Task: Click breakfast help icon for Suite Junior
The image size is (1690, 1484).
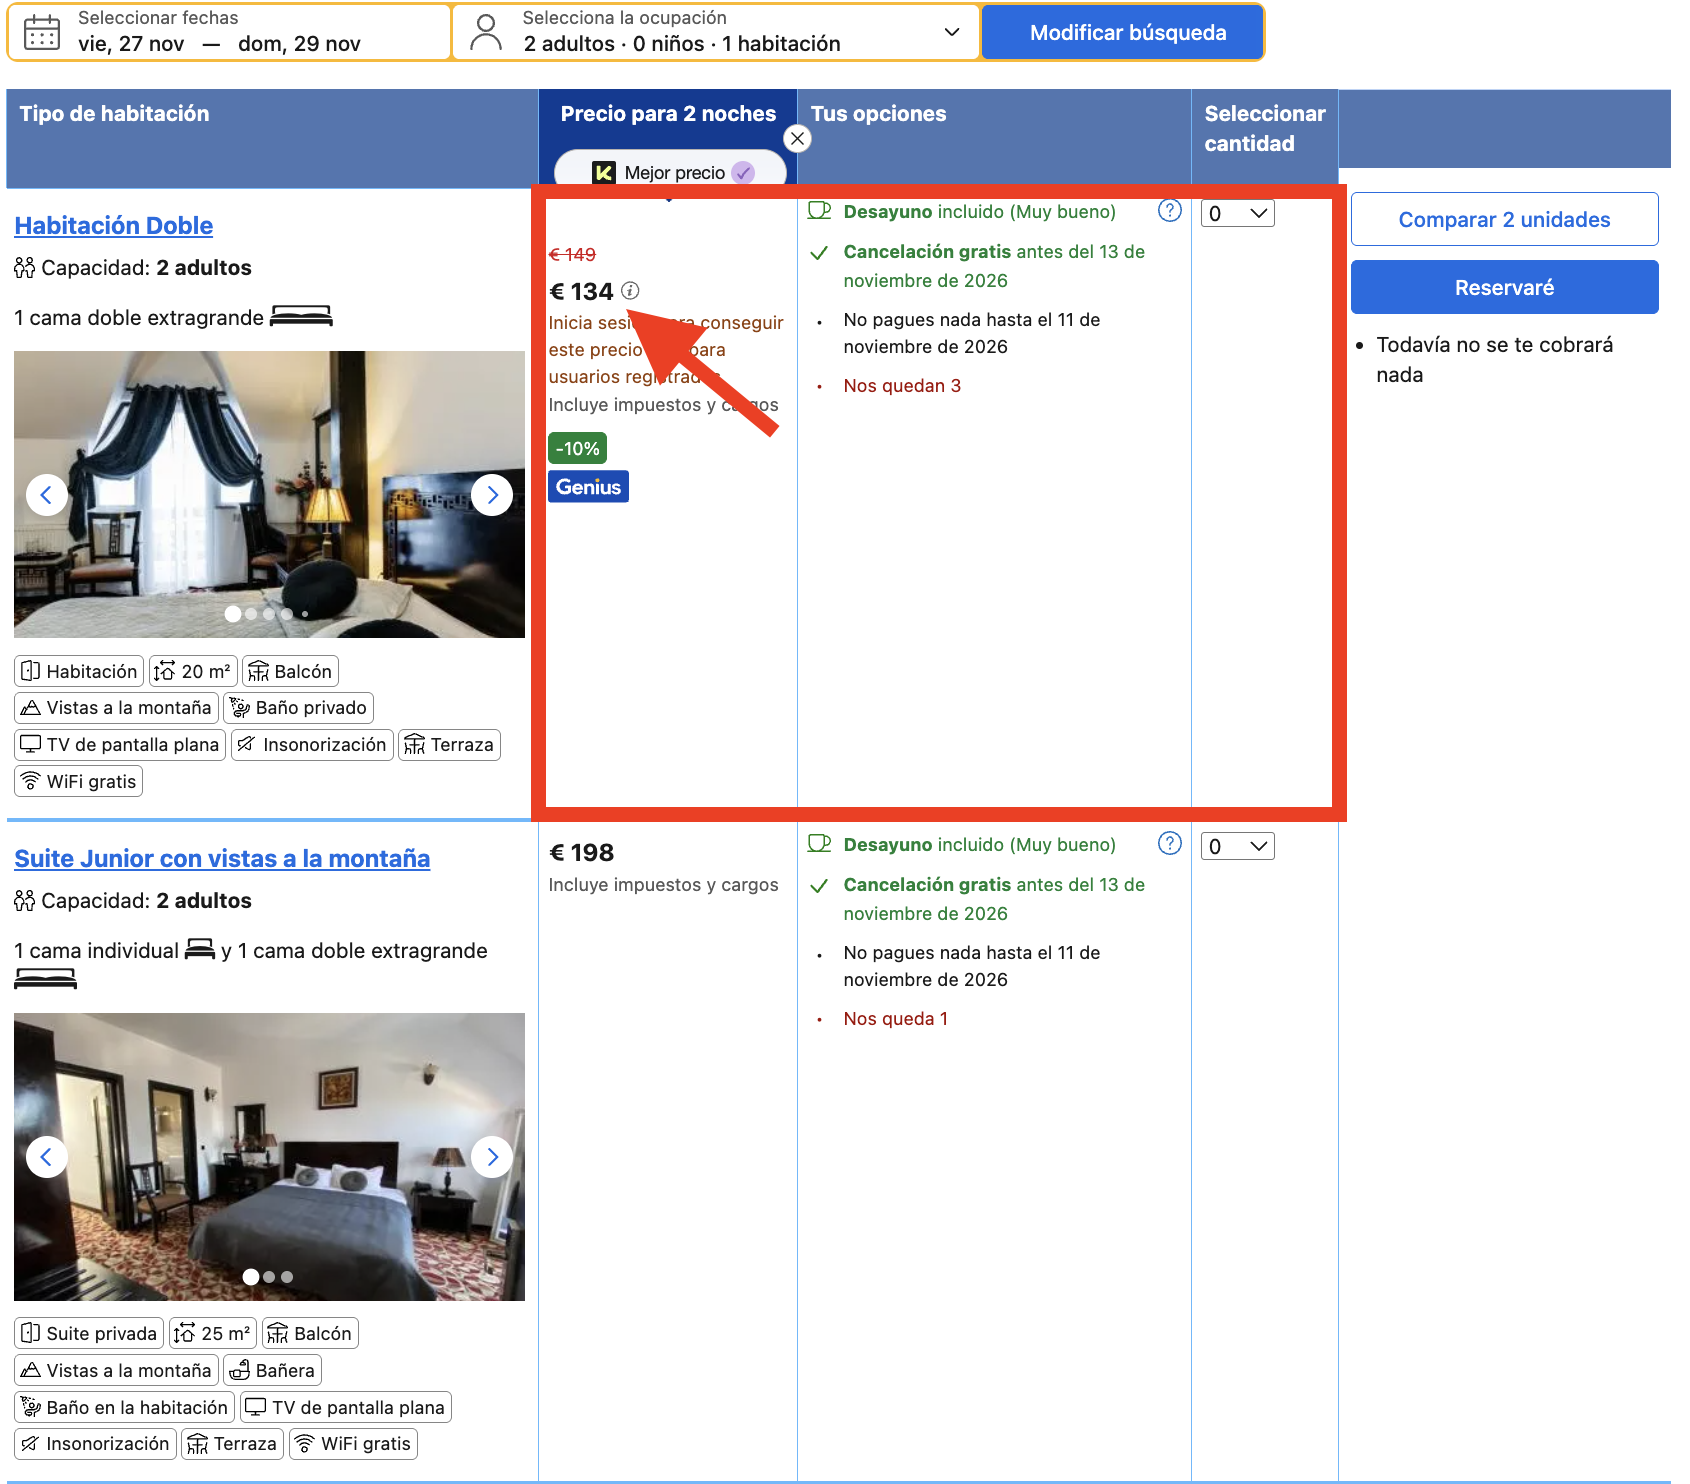Action: point(1169,843)
